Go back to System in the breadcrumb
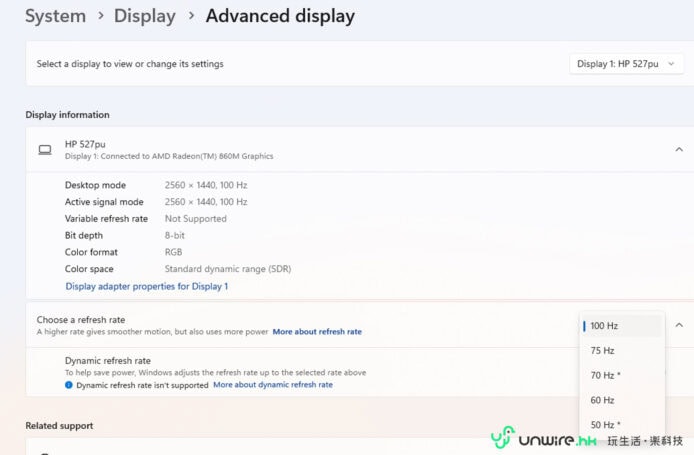694x455 pixels. (x=55, y=16)
